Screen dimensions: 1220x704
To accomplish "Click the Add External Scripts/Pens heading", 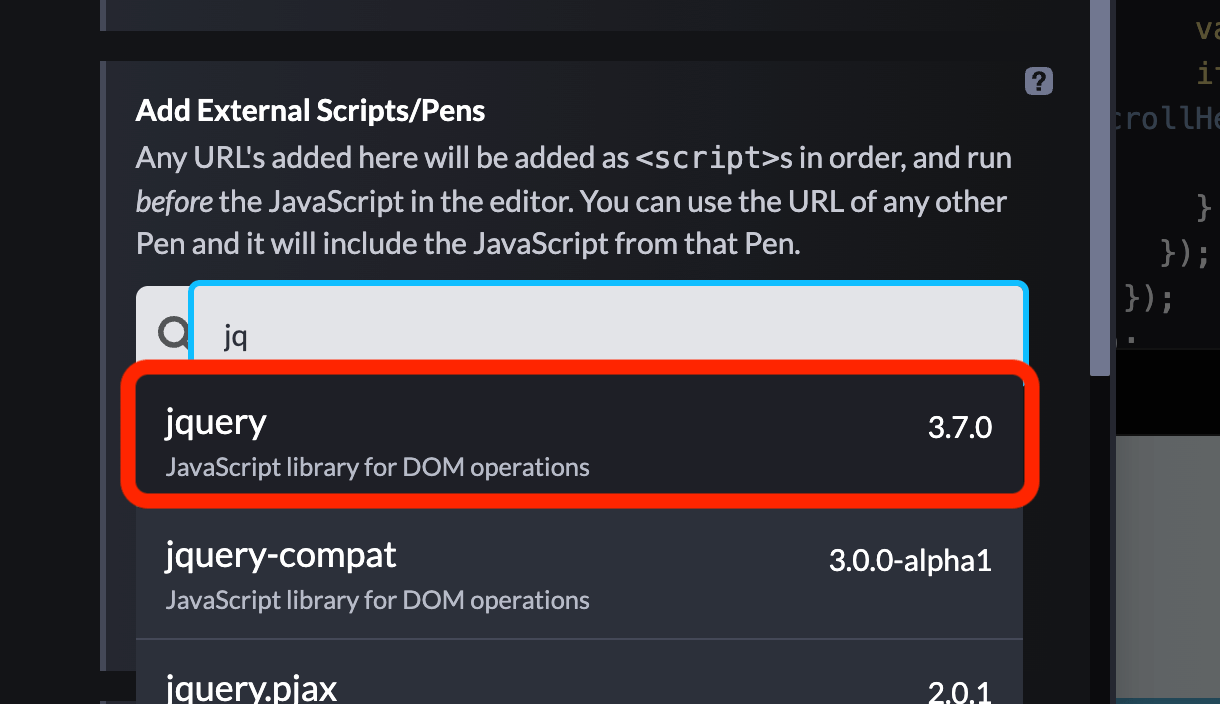I will 310,110.
